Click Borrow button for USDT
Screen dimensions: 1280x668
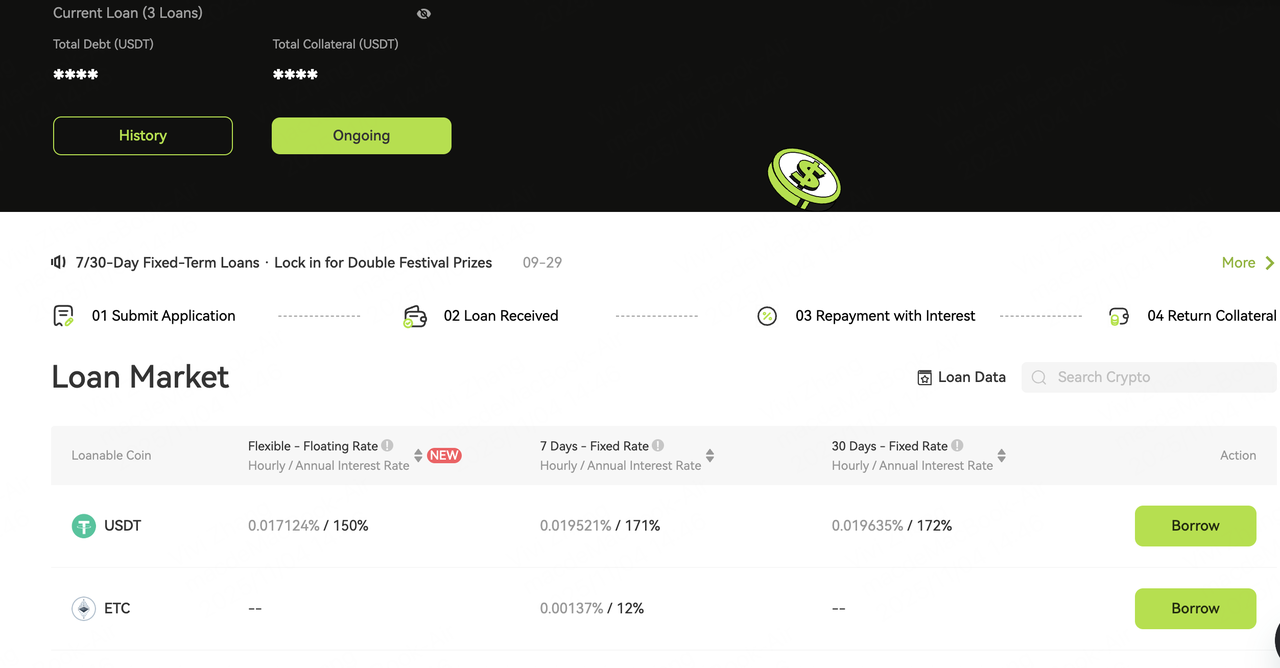point(1195,526)
